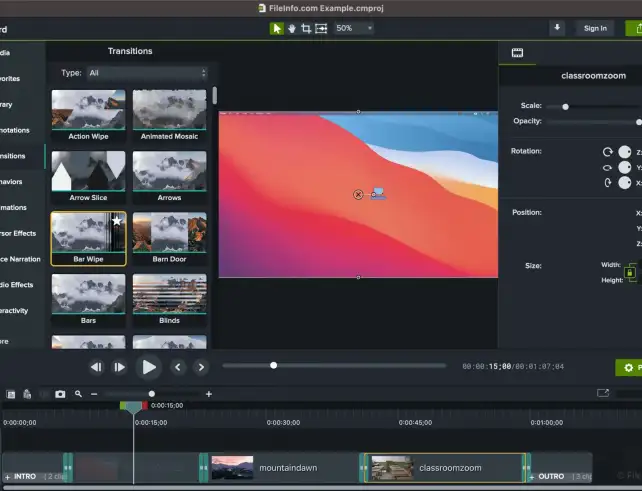Open the Library sidebar tab

[x=7, y=104]
